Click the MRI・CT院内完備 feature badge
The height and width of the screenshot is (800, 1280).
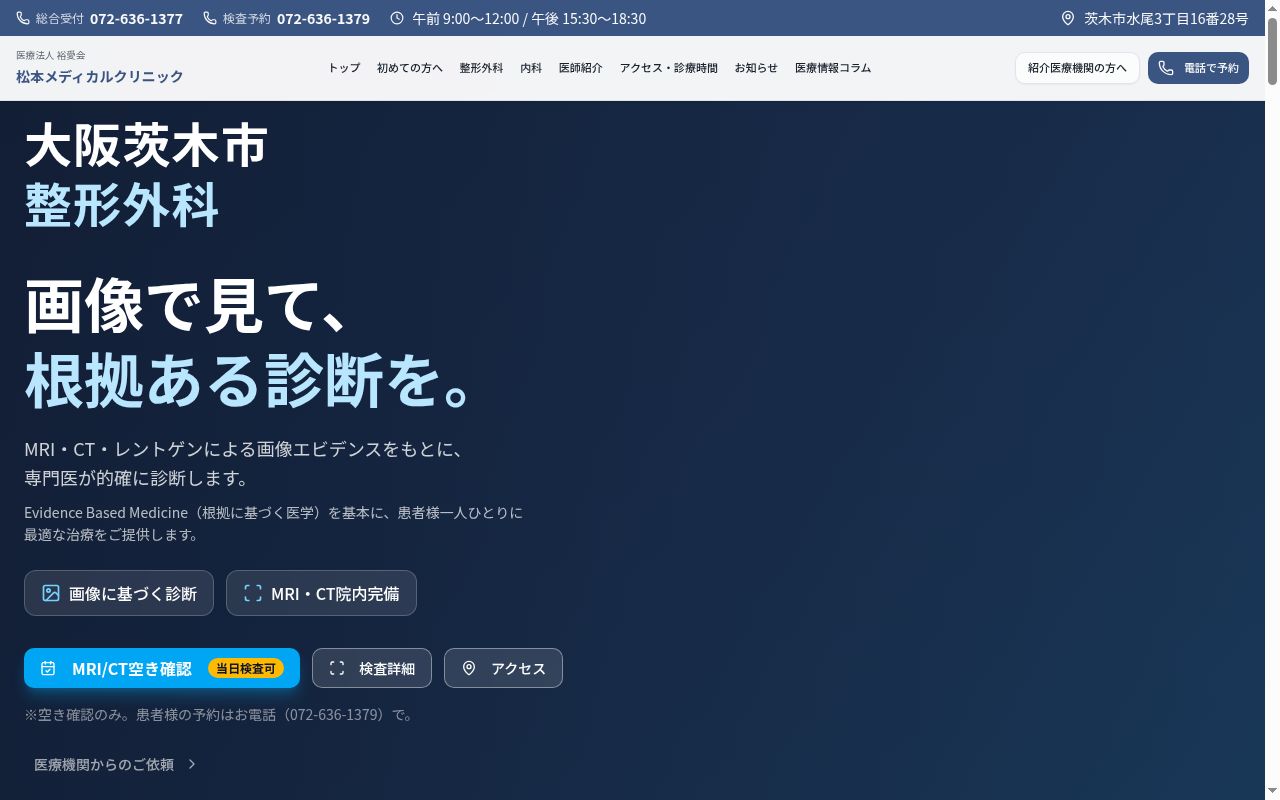click(321, 593)
